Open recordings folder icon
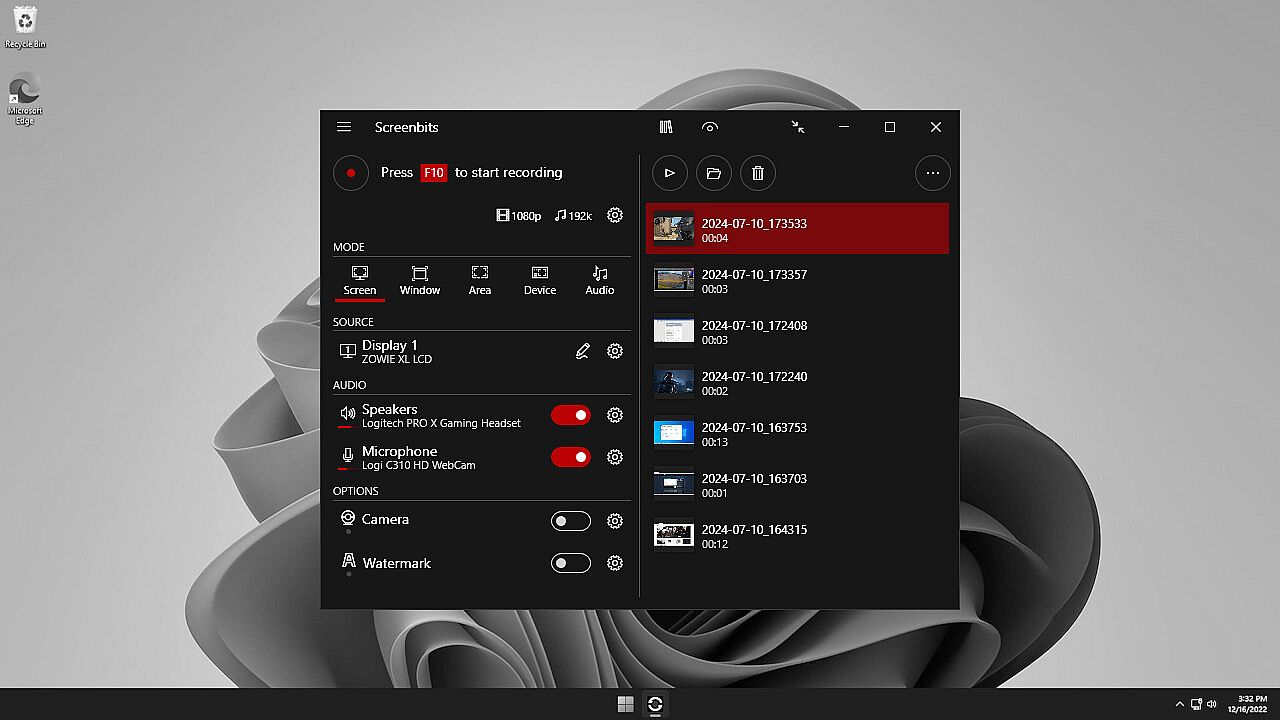The height and width of the screenshot is (720, 1280). tap(714, 173)
